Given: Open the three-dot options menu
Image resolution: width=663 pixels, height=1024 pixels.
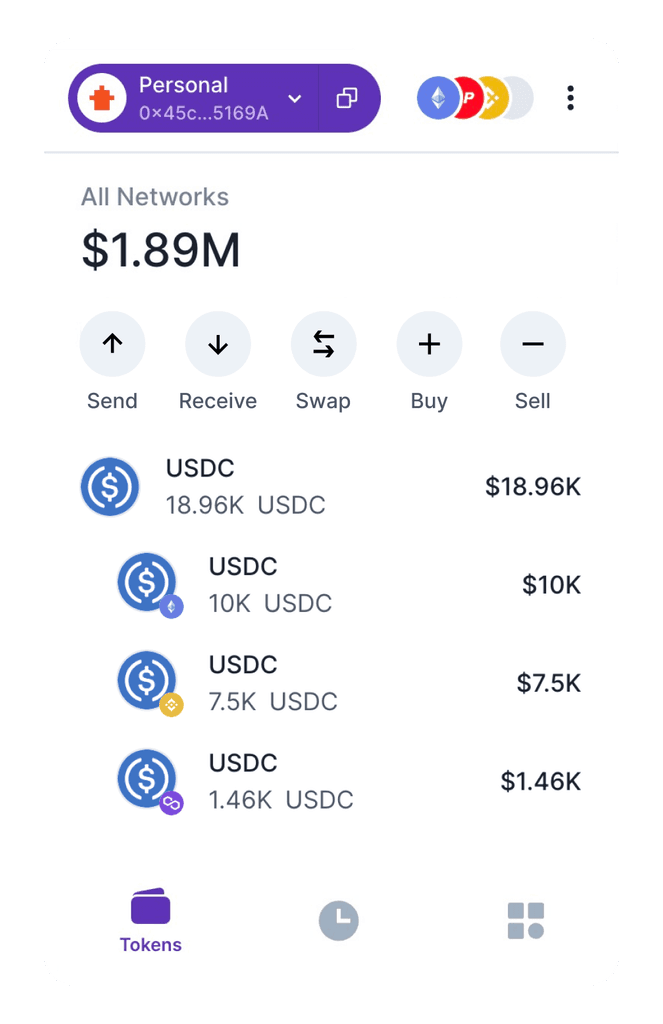Looking at the screenshot, I should pos(571,98).
